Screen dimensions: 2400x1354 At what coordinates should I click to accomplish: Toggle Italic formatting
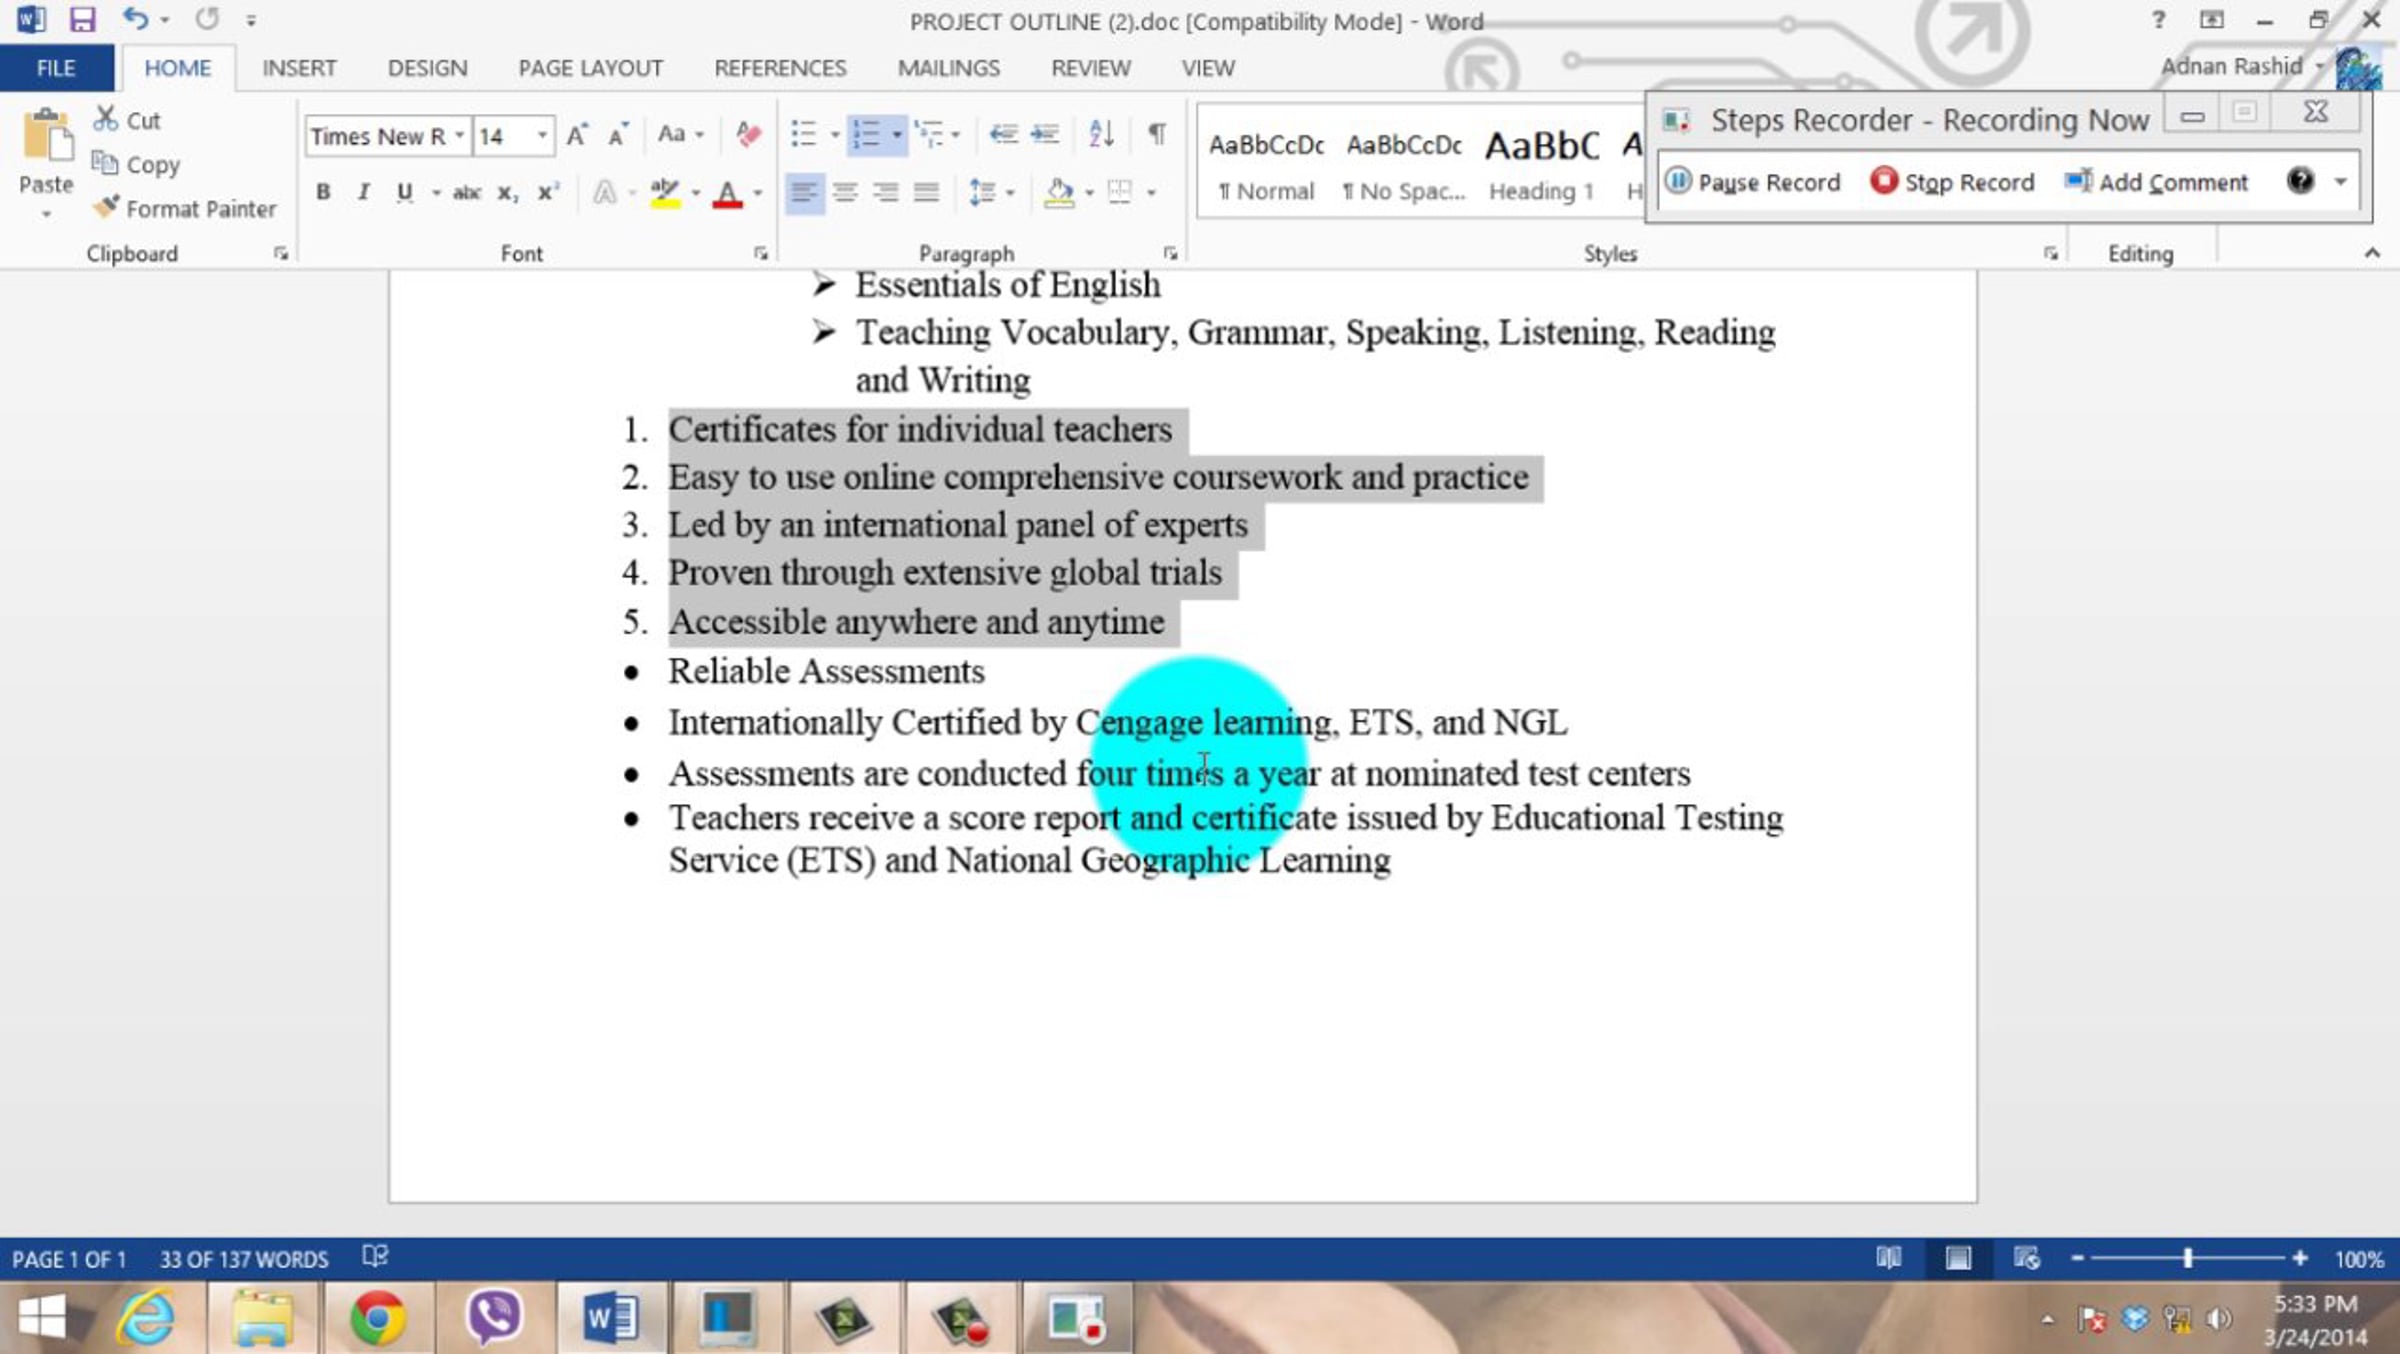click(x=363, y=192)
